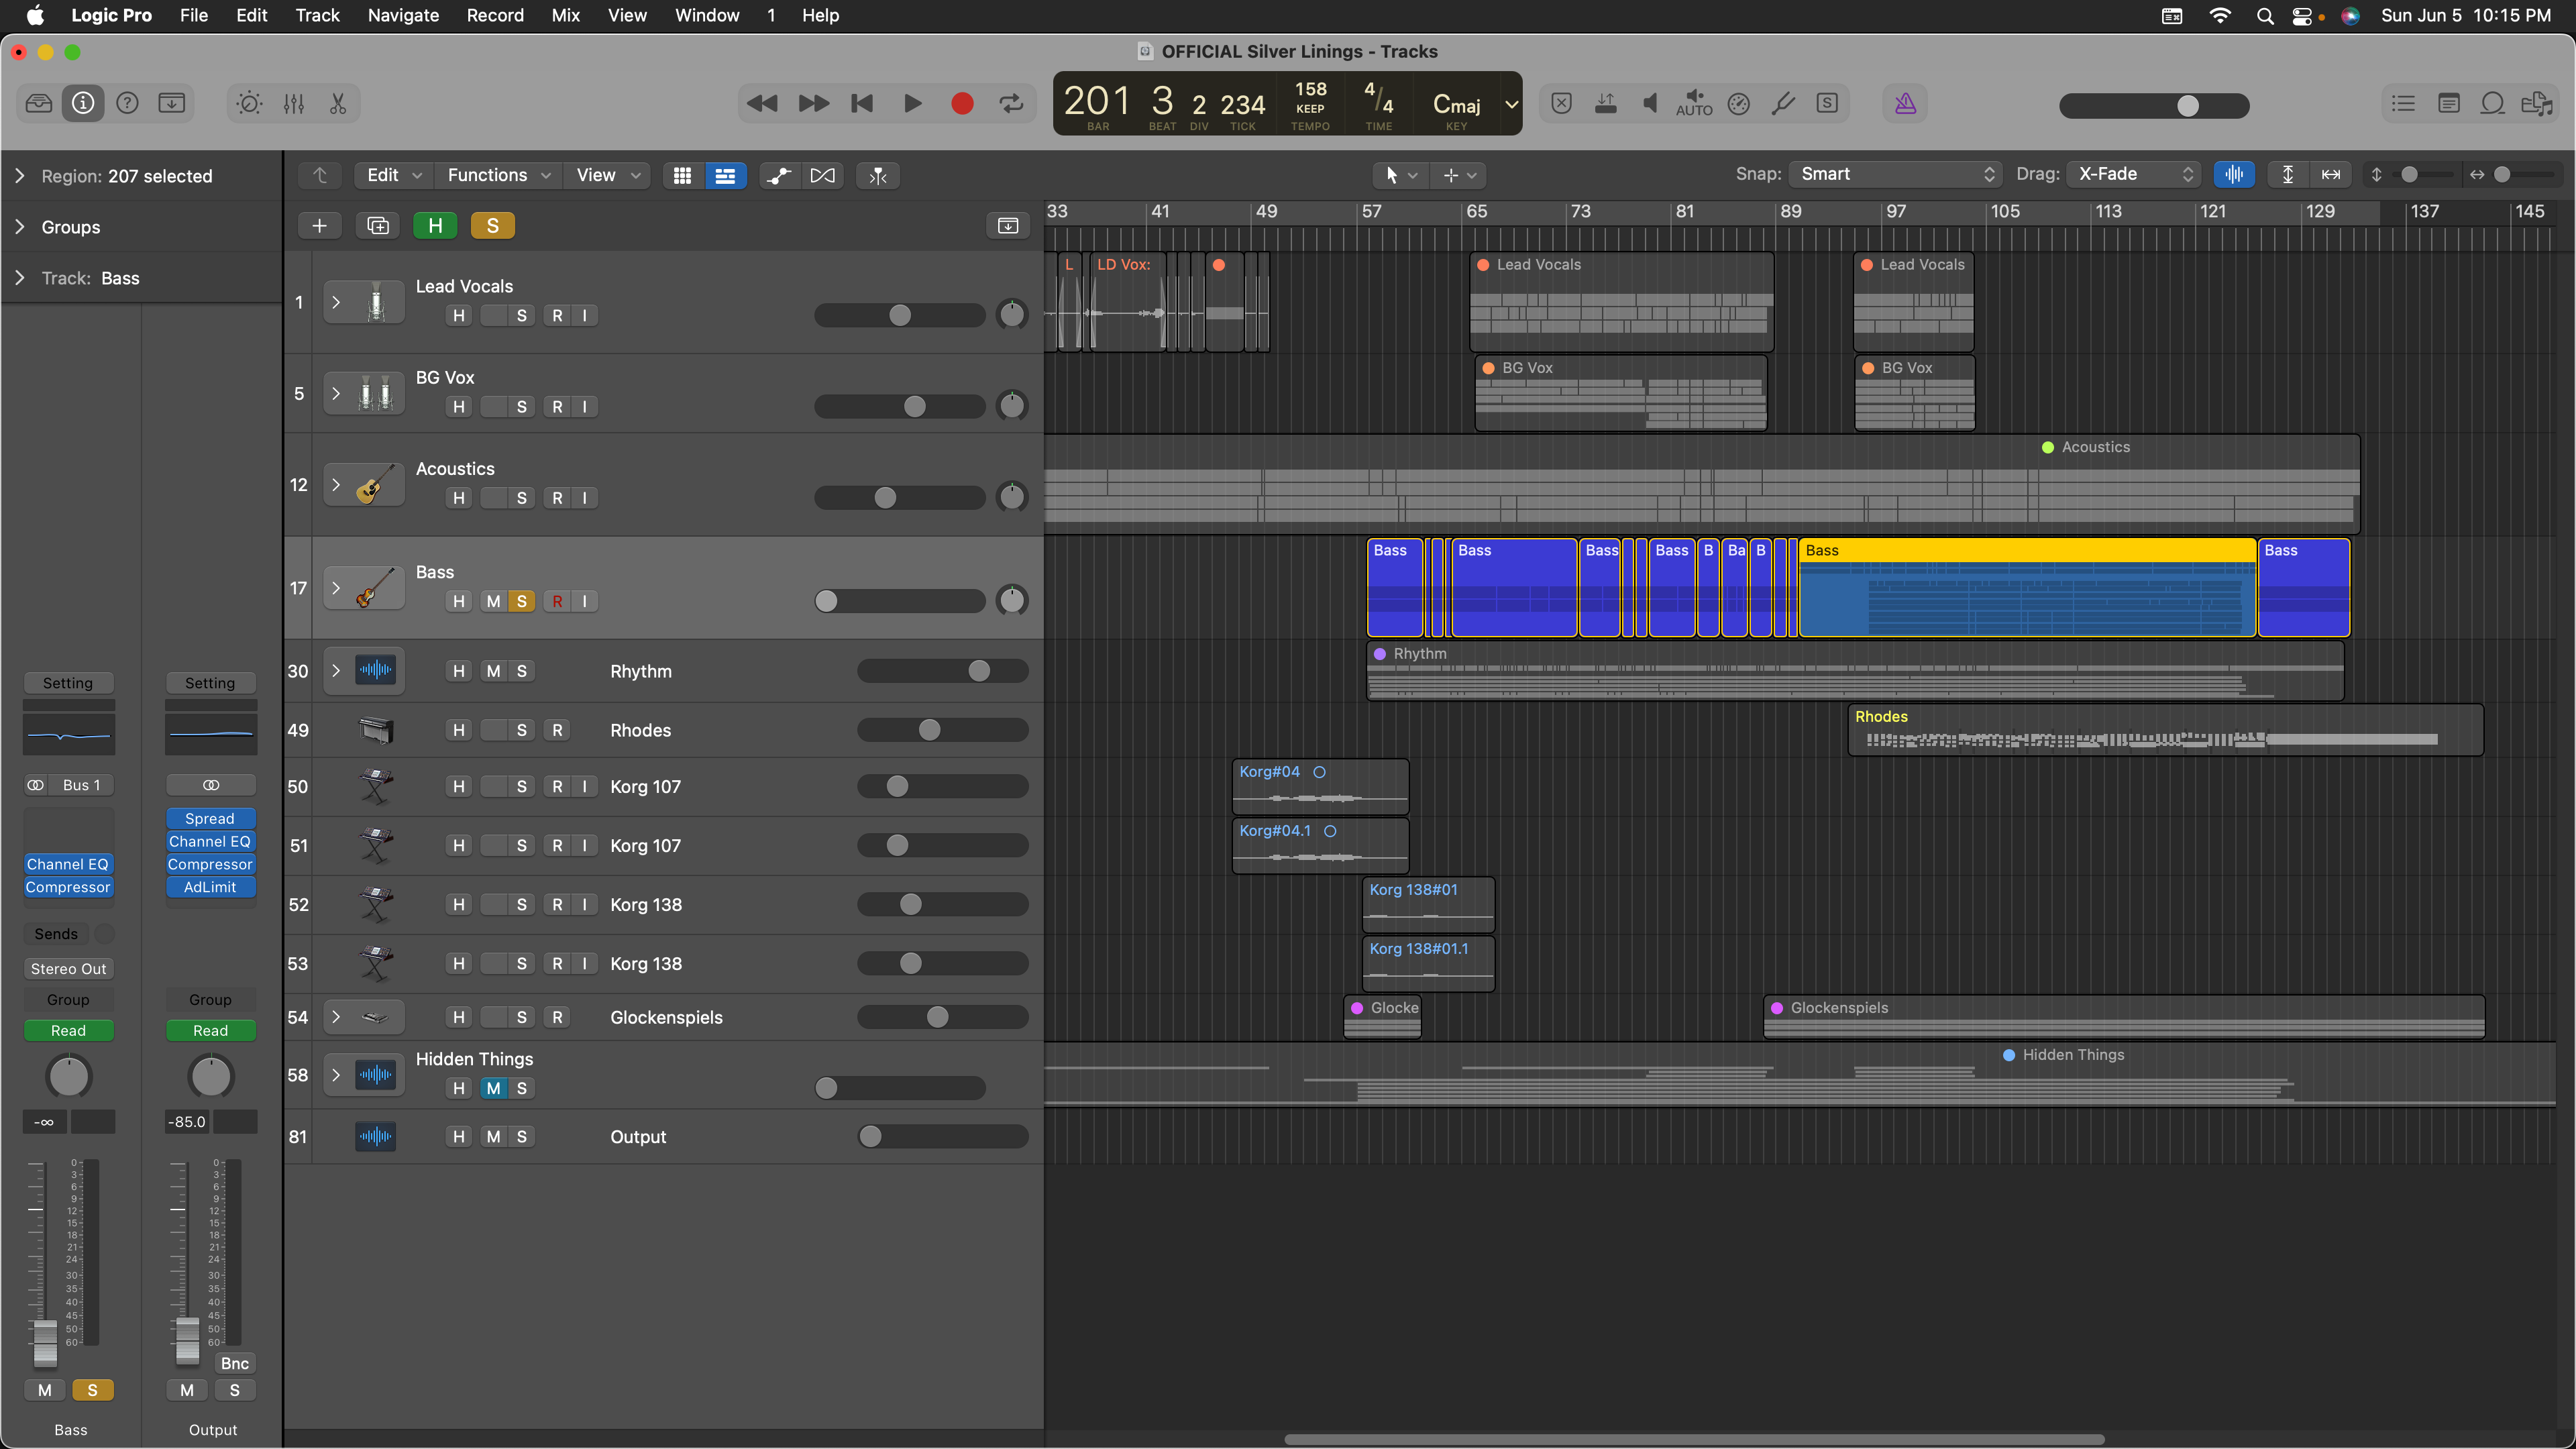The height and width of the screenshot is (1449, 2576).
Task: Open the Mix menu
Action: pyautogui.click(x=565, y=15)
